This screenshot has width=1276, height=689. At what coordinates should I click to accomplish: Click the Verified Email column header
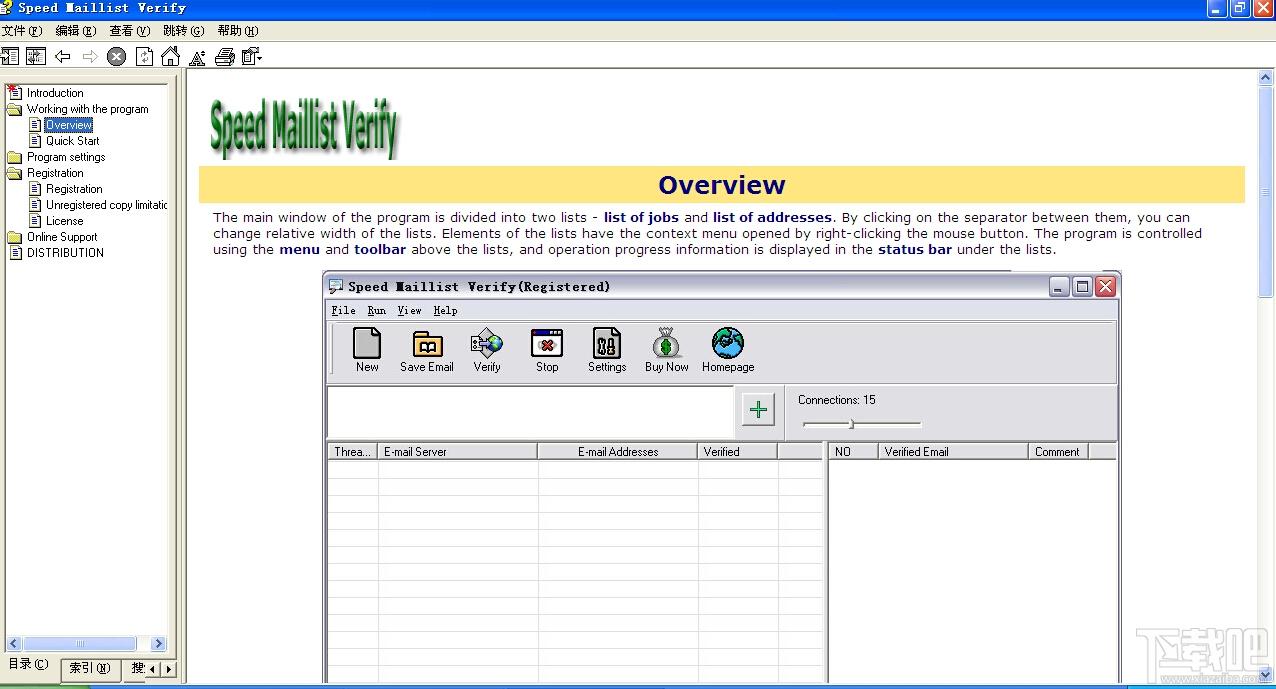953,452
